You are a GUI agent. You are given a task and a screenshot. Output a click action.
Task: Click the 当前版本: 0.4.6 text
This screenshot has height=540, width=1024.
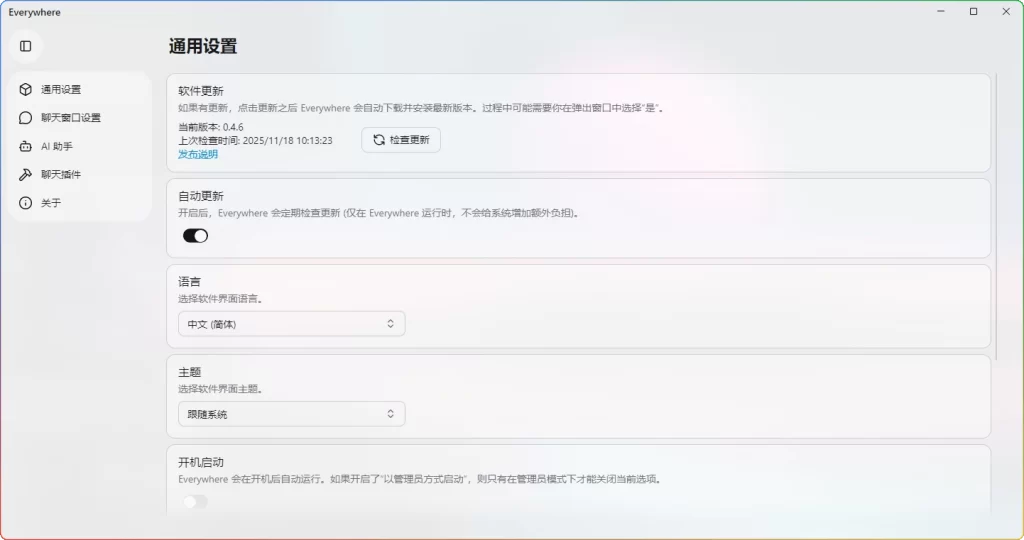coord(211,127)
